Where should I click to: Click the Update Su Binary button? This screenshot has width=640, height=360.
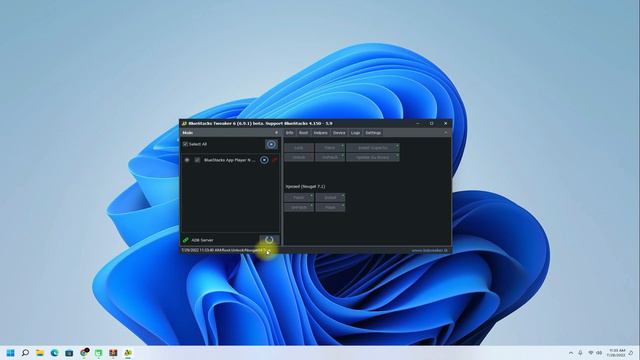[373, 157]
